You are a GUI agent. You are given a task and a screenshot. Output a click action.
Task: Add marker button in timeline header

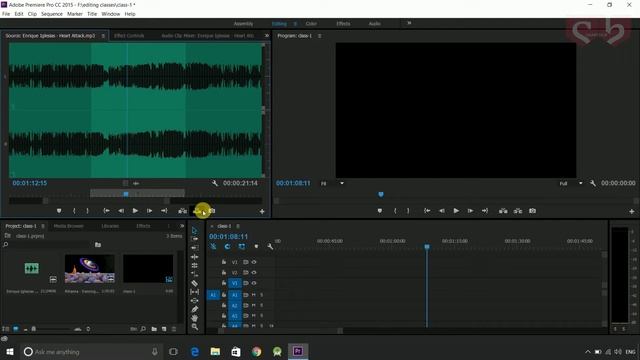pos(256,247)
